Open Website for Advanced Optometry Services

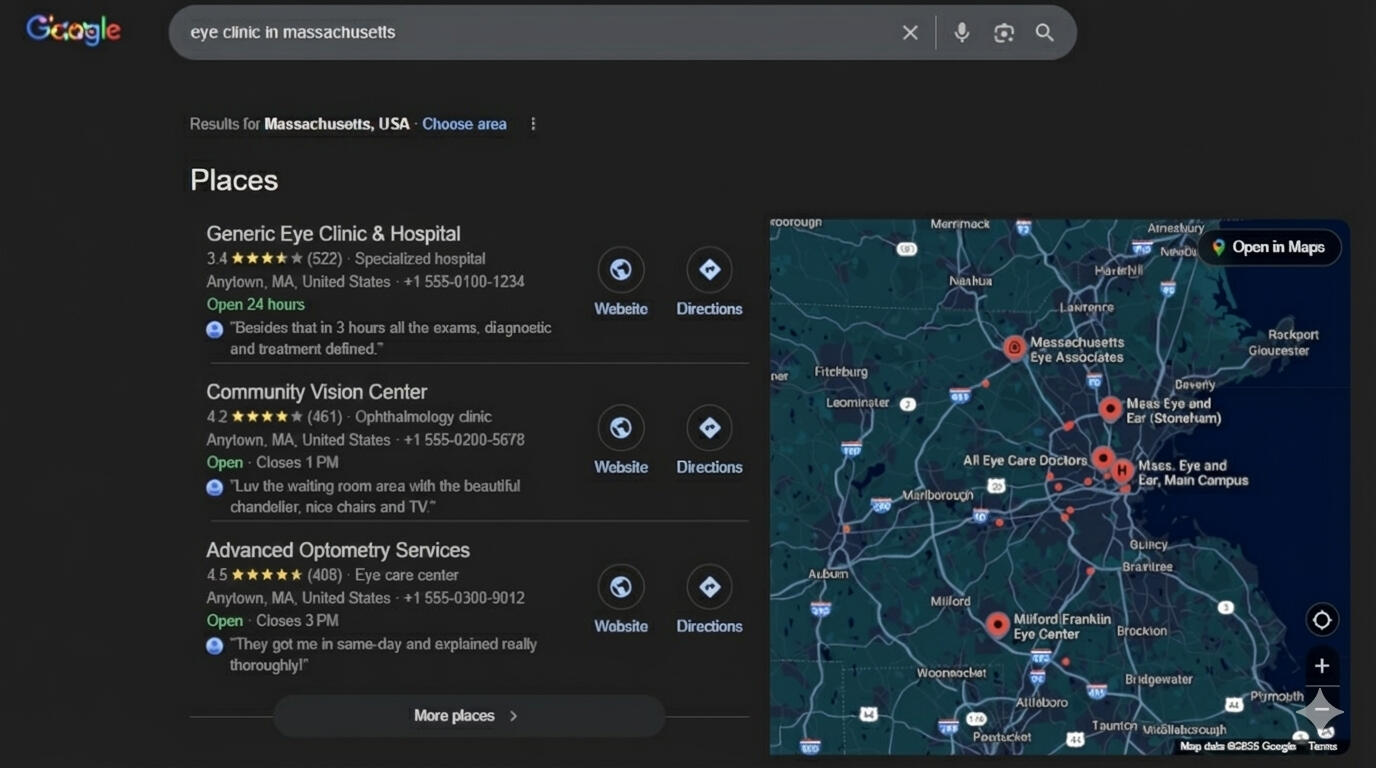click(x=620, y=587)
